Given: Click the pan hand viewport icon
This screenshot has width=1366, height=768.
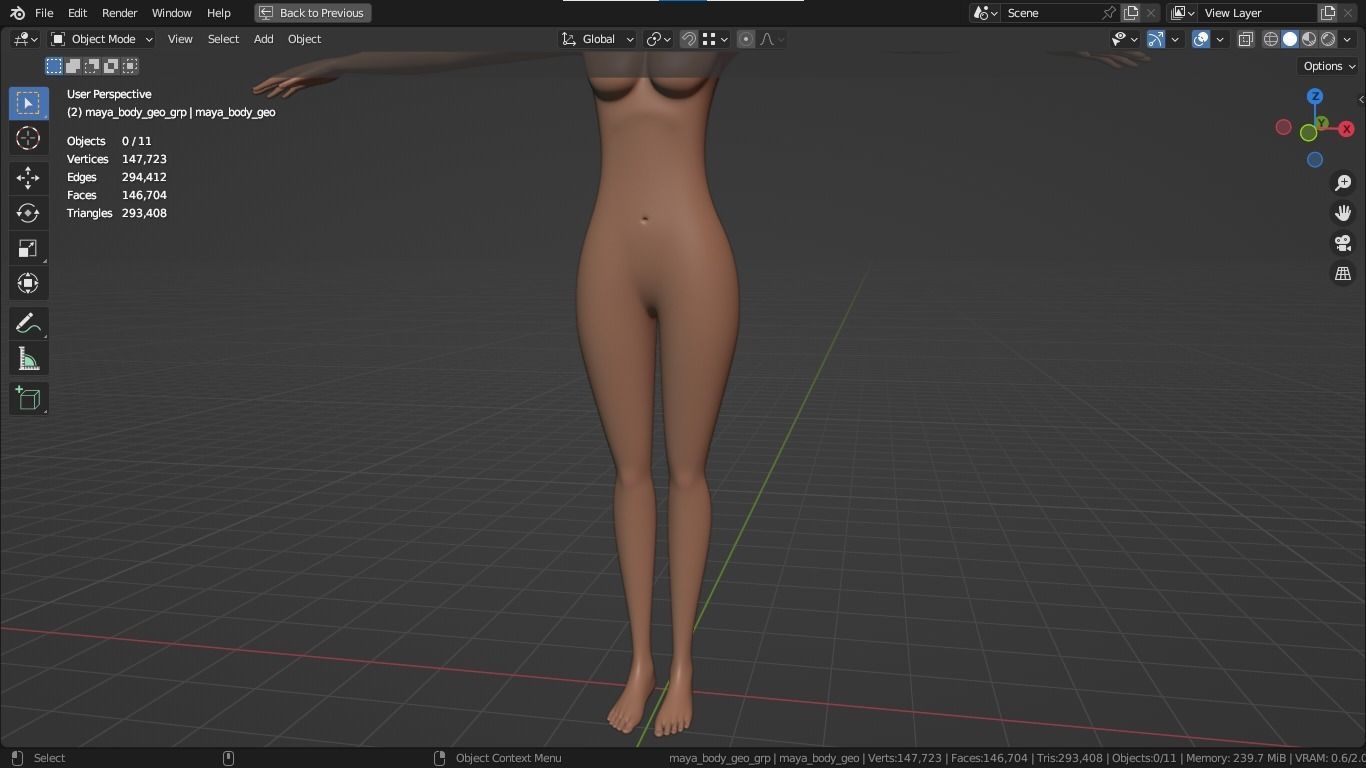Looking at the screenshot, I should 1343,213.
